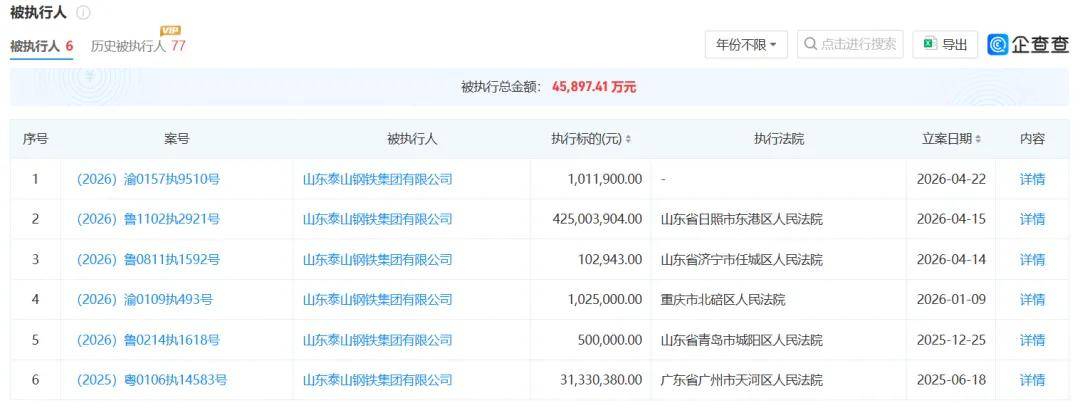
Task: Click the amount 102,943.00
Action: point(609,260)
